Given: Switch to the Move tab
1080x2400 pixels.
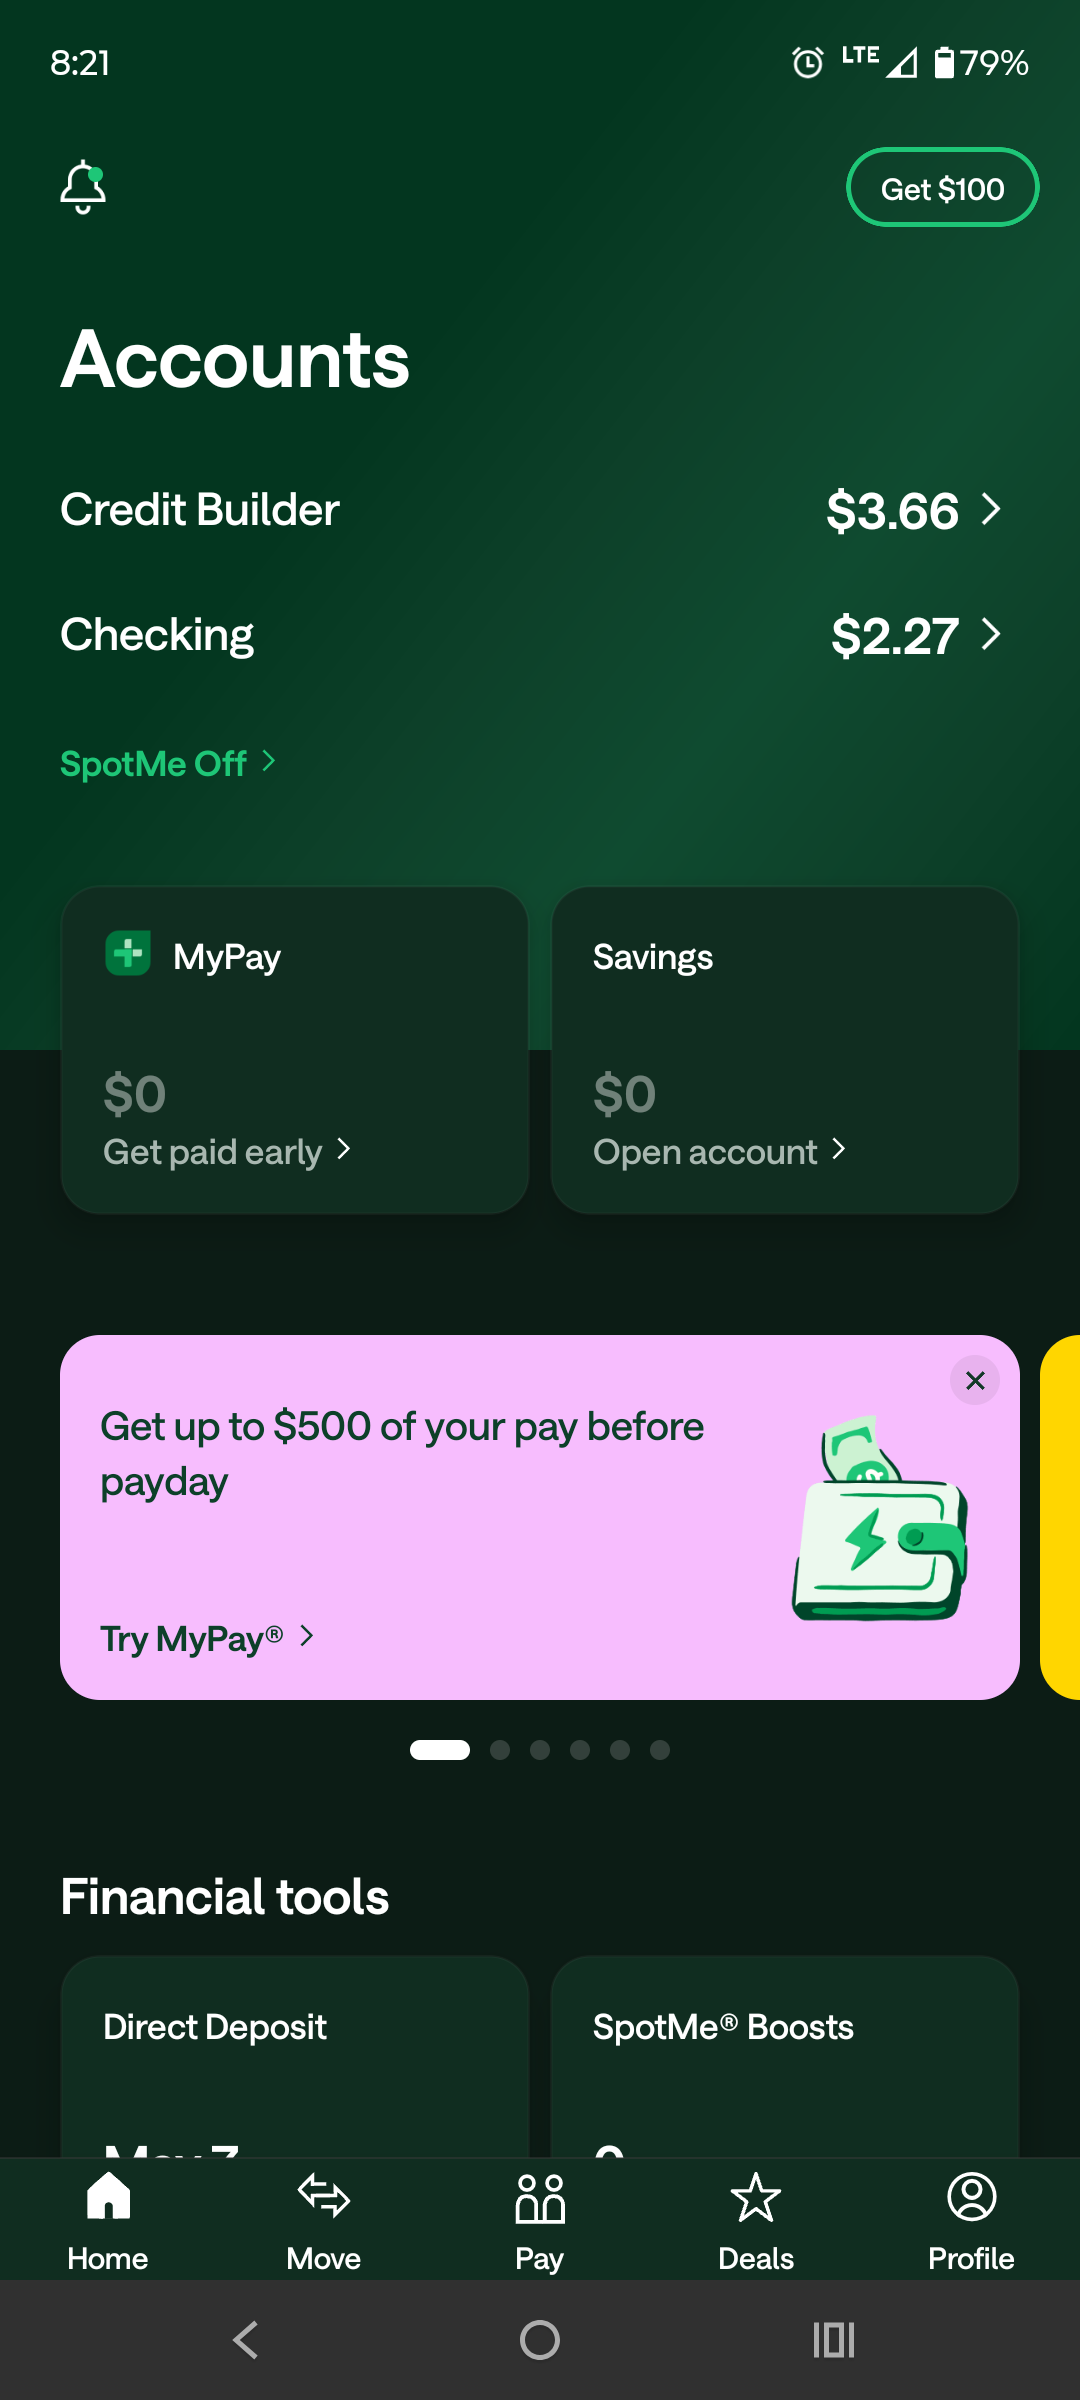Looking at the screenshot, I should (x=324, y=2222).
